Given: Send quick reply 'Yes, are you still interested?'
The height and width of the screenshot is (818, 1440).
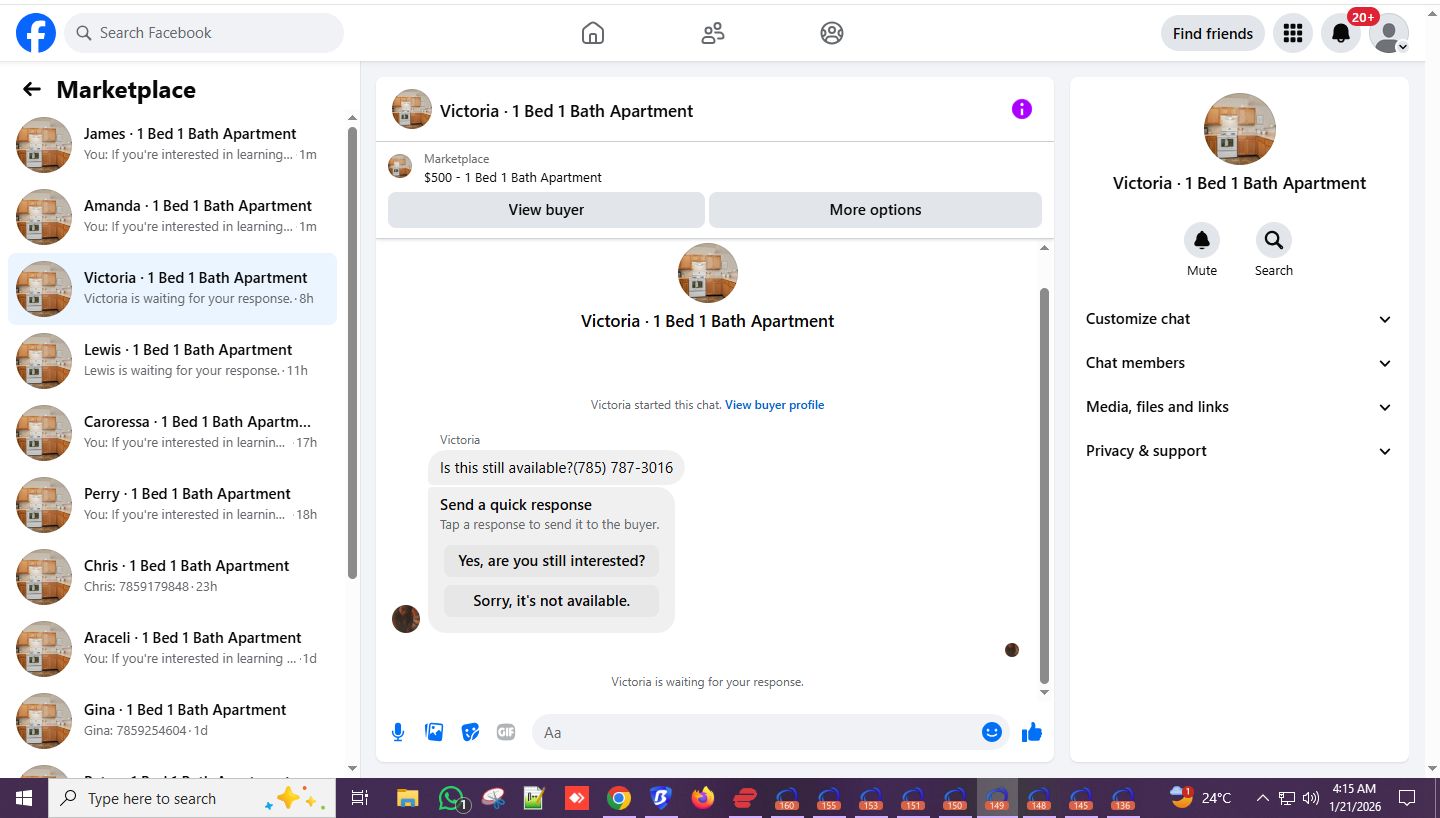Looking at the screenshot, I should coord(551,561).
